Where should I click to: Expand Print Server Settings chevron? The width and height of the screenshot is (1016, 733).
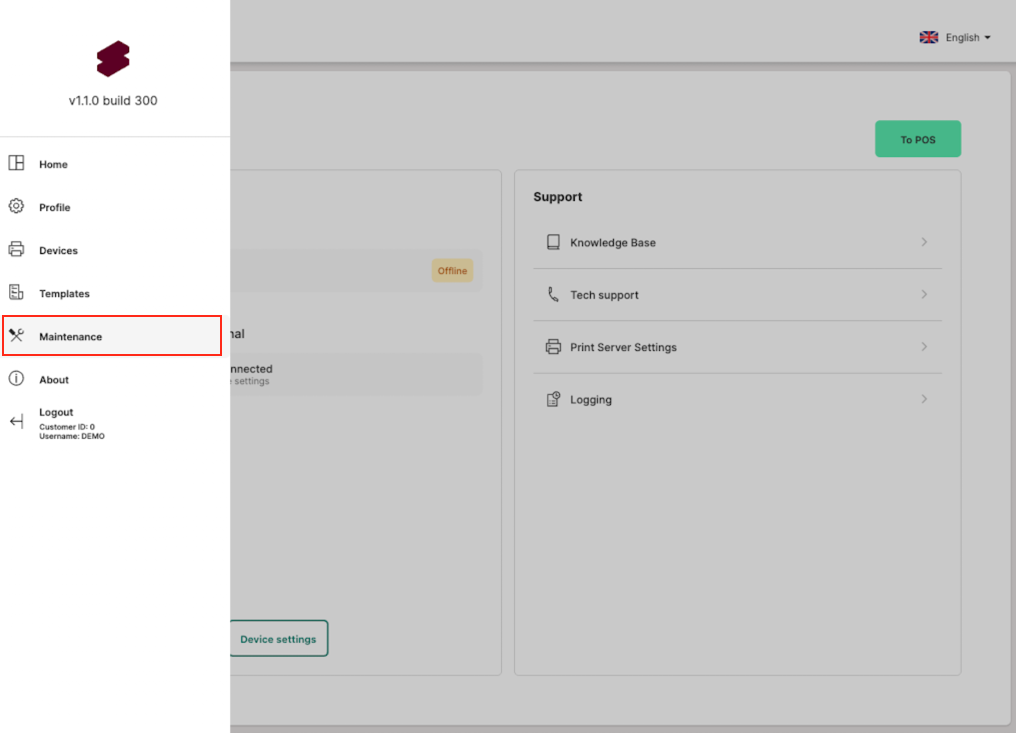coord(924,347)
